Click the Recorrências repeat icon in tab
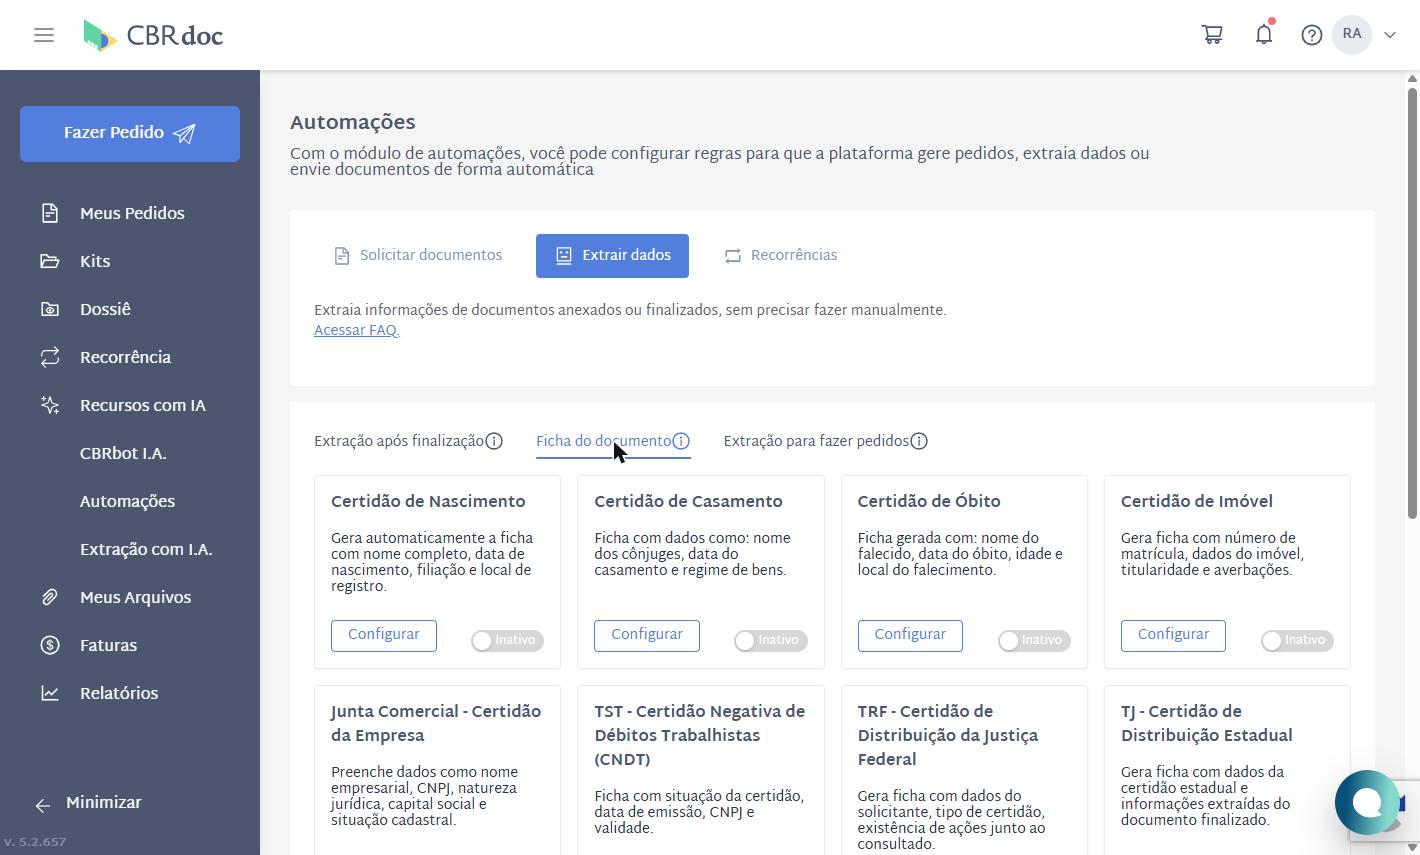Viewport: 1420px width, 855px height. 733,256
